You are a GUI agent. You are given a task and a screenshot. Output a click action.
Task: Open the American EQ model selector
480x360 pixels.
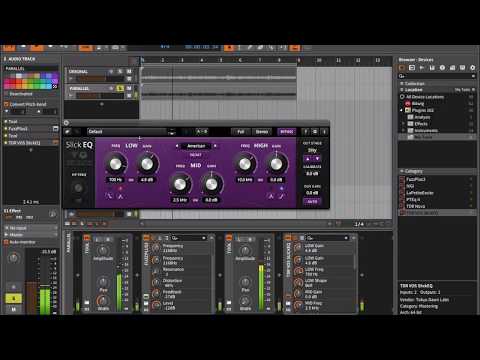pyautogui.click(x=196, y=146)
